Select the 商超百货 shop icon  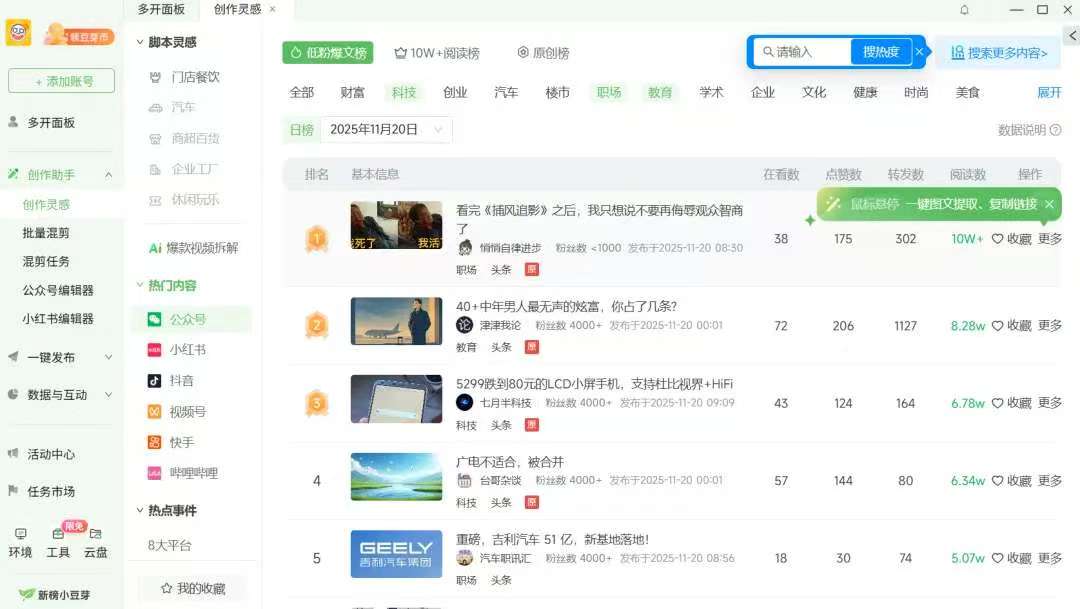(x=156, y=138)
